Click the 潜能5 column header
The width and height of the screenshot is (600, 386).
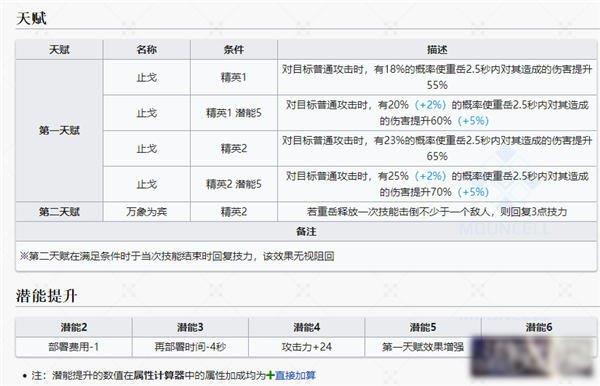[x=422, y=327]
